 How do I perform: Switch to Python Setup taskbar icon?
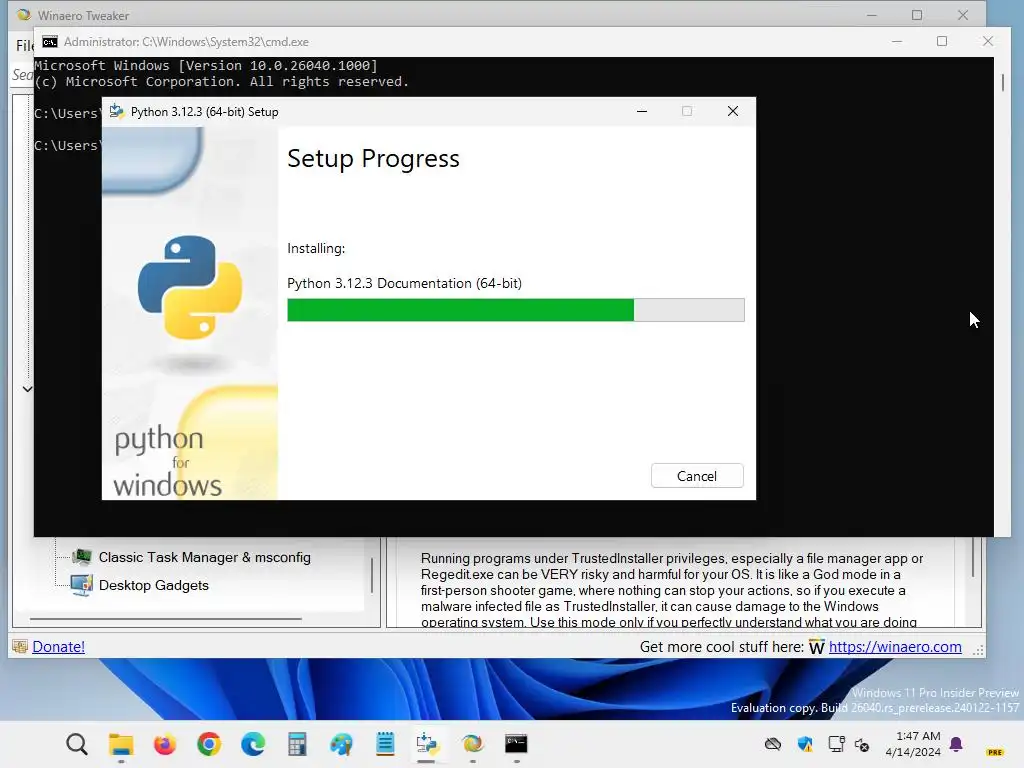pyautogui.click(x=428, y=744)
